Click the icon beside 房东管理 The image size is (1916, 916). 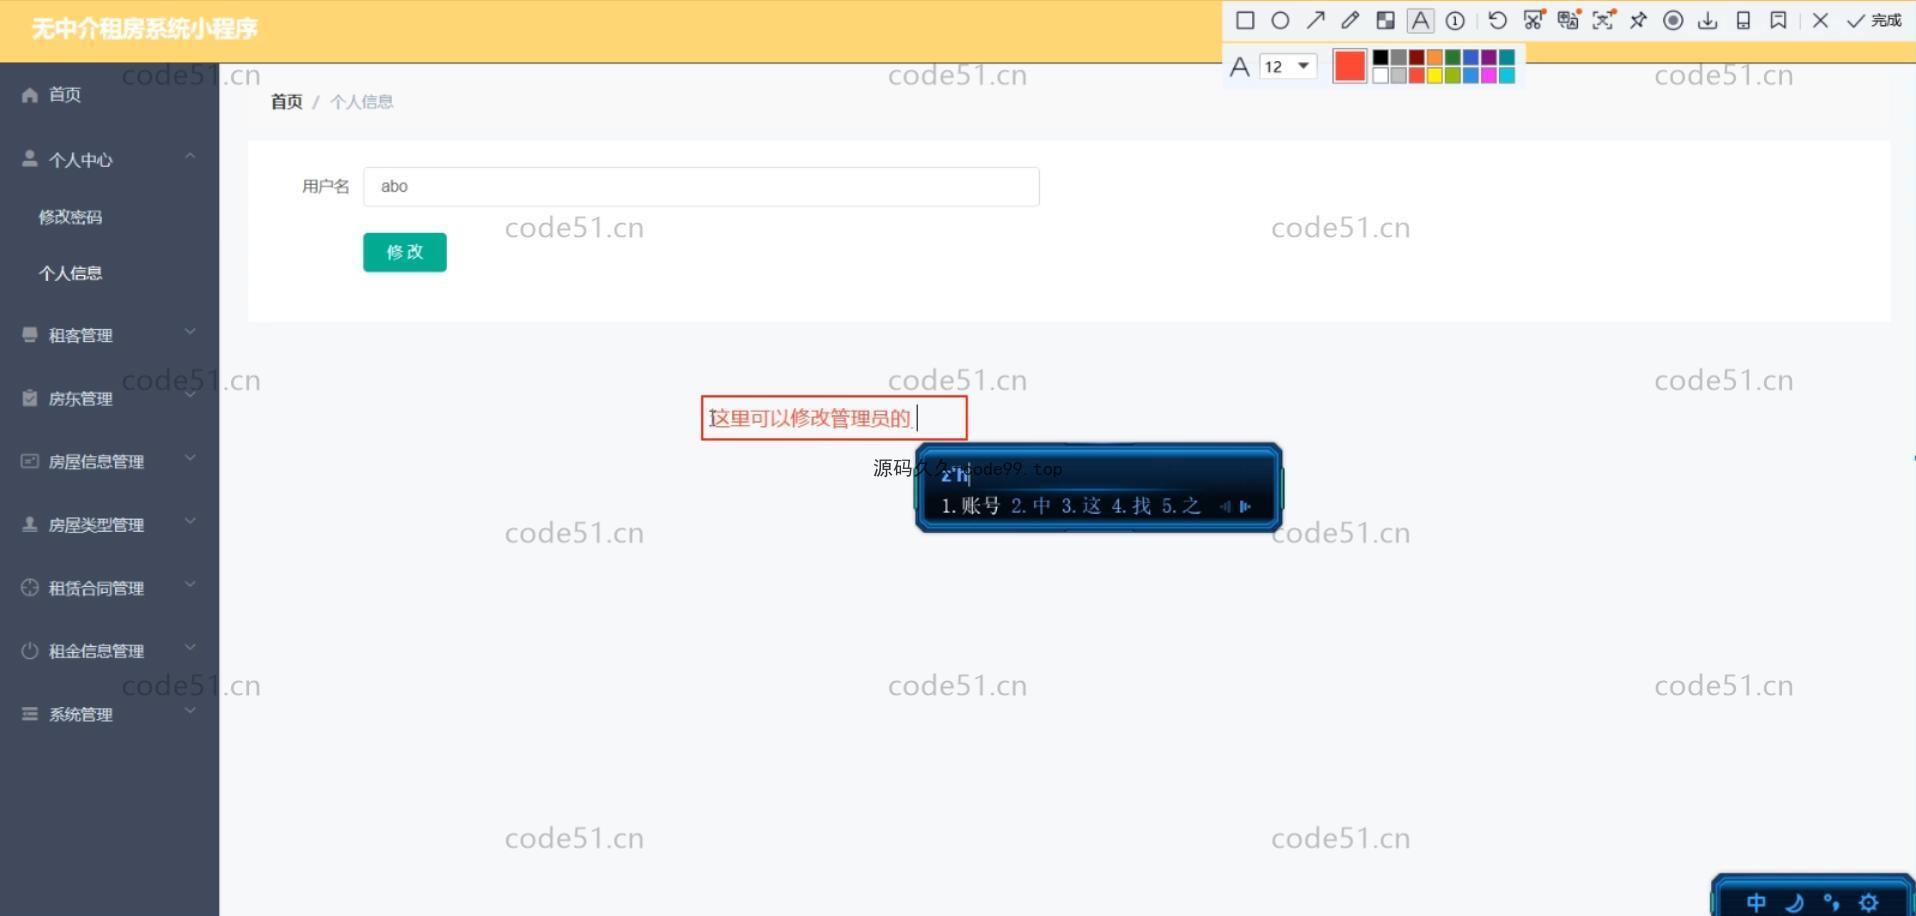tap(30, 398)
